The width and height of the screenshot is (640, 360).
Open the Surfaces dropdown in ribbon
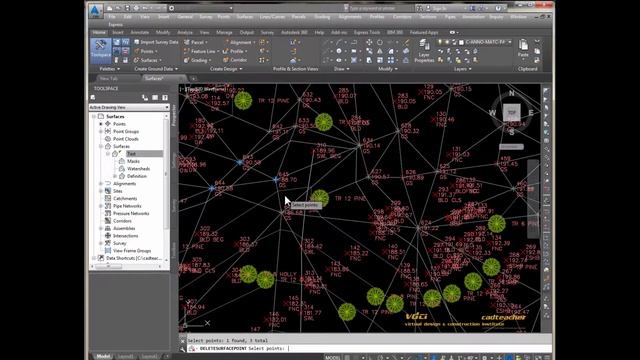(147, 60)
